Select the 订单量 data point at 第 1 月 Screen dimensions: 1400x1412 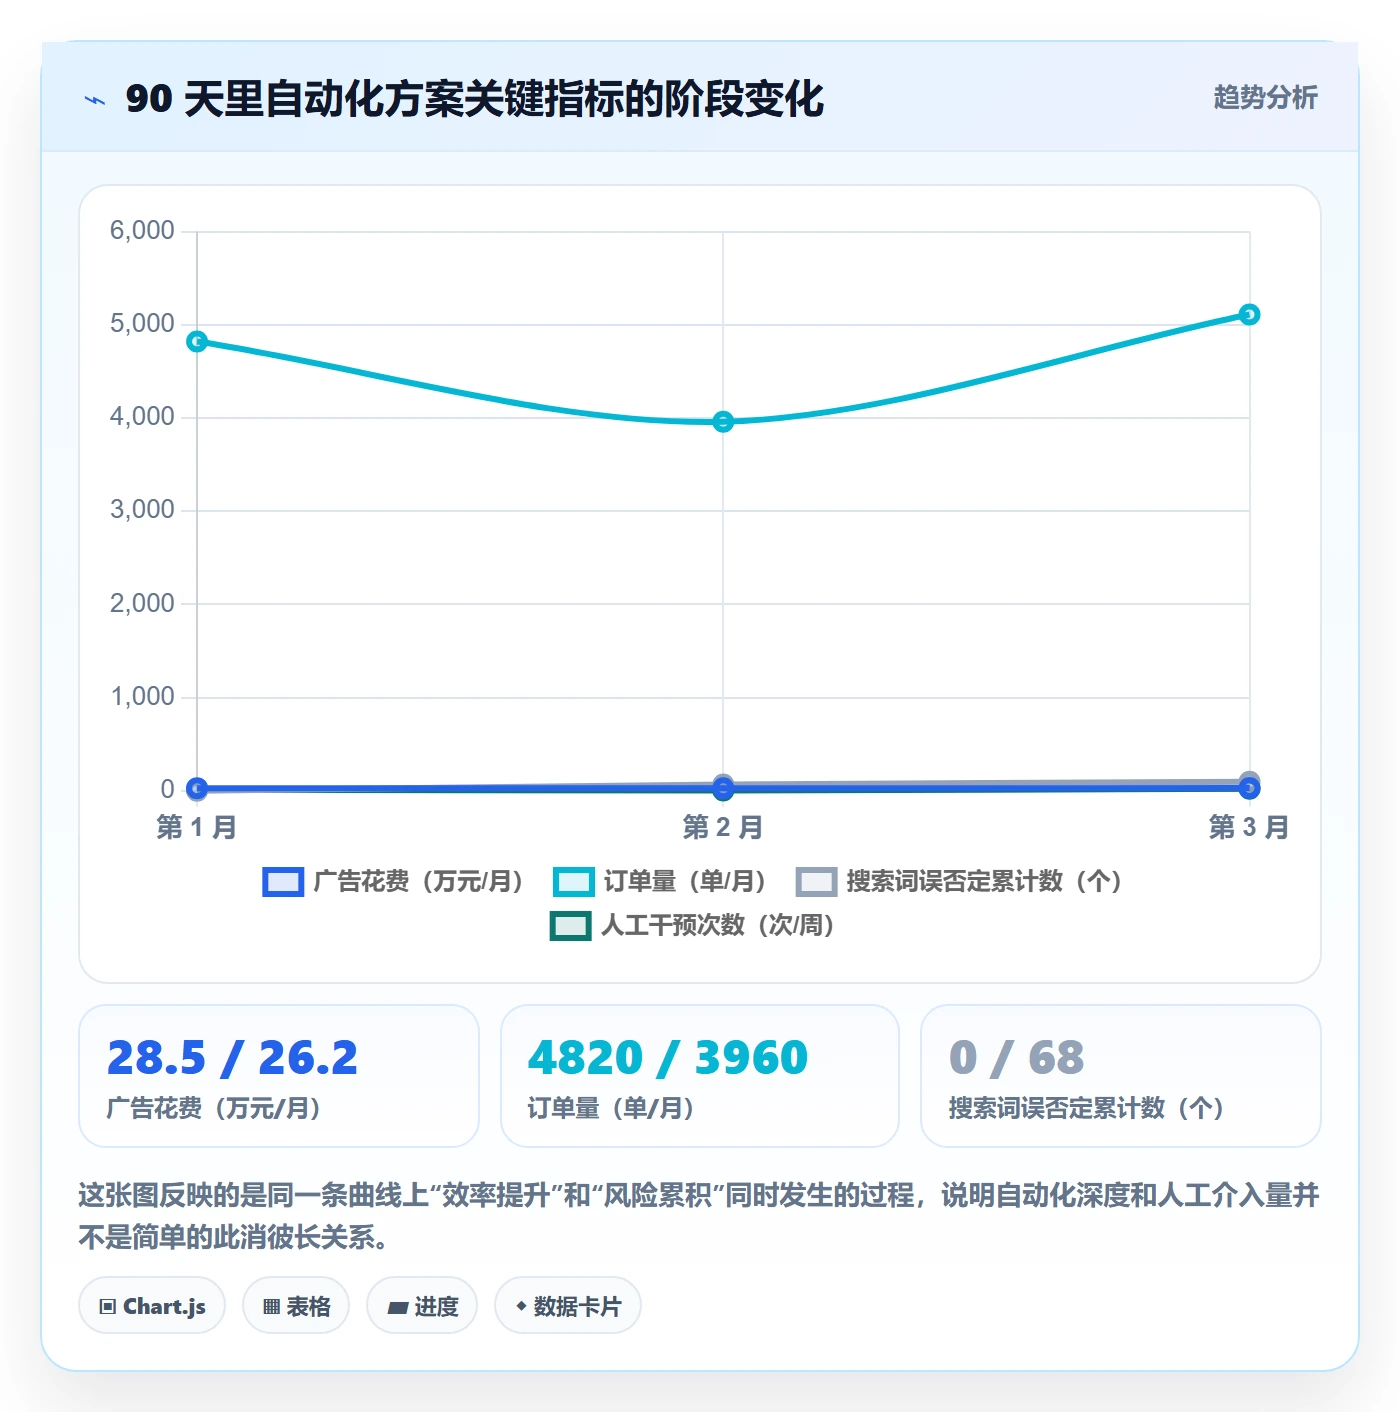coord(197,341)
